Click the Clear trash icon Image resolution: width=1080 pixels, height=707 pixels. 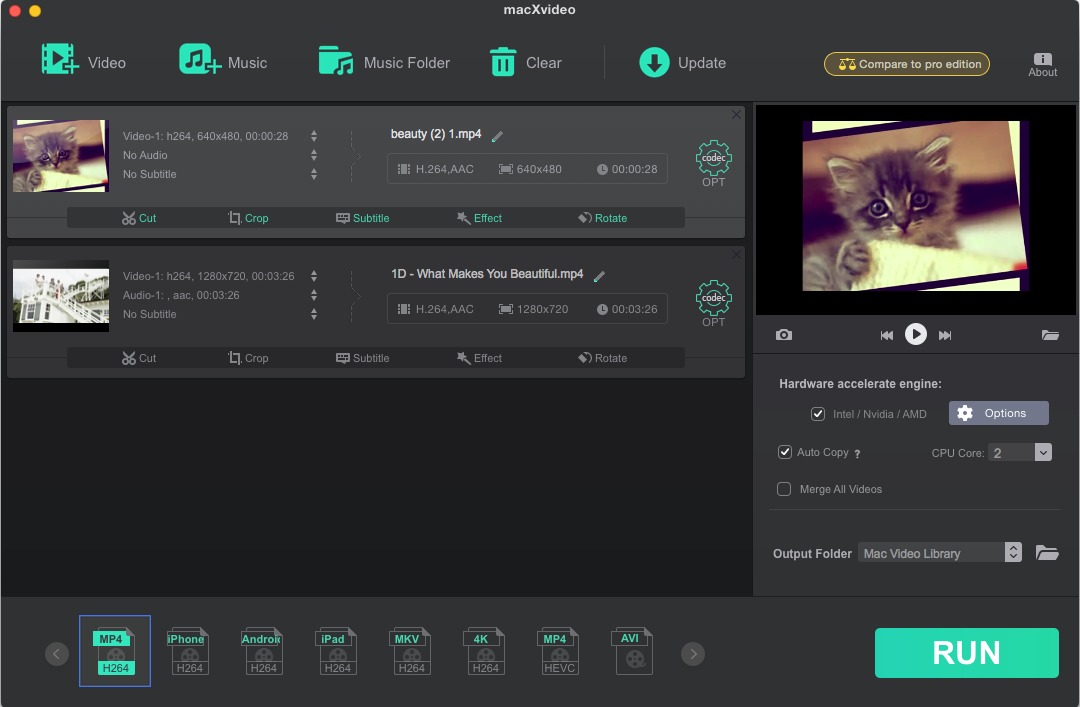pyautogui.click(x=502, y=62)
